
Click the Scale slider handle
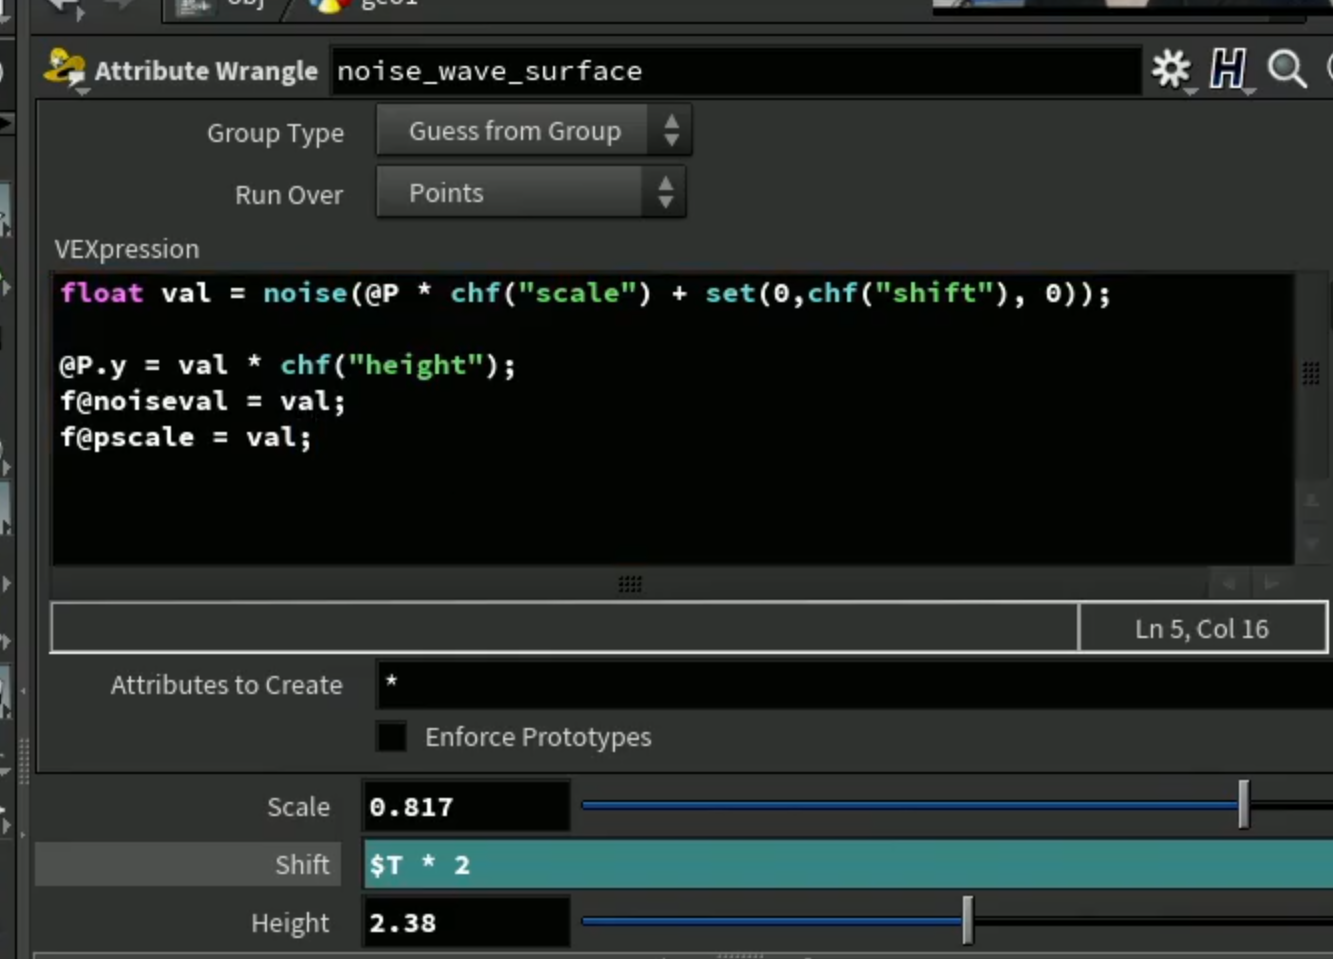point(1243,805)
